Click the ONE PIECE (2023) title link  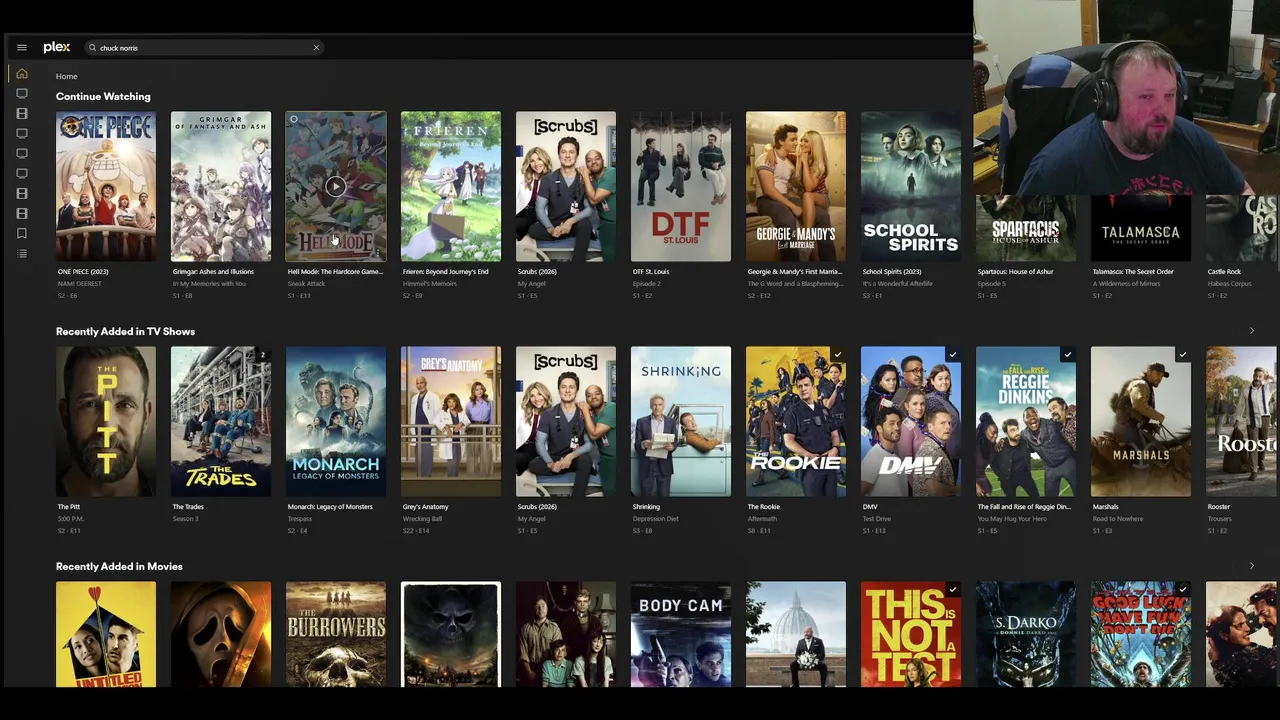tap(83, 271)
